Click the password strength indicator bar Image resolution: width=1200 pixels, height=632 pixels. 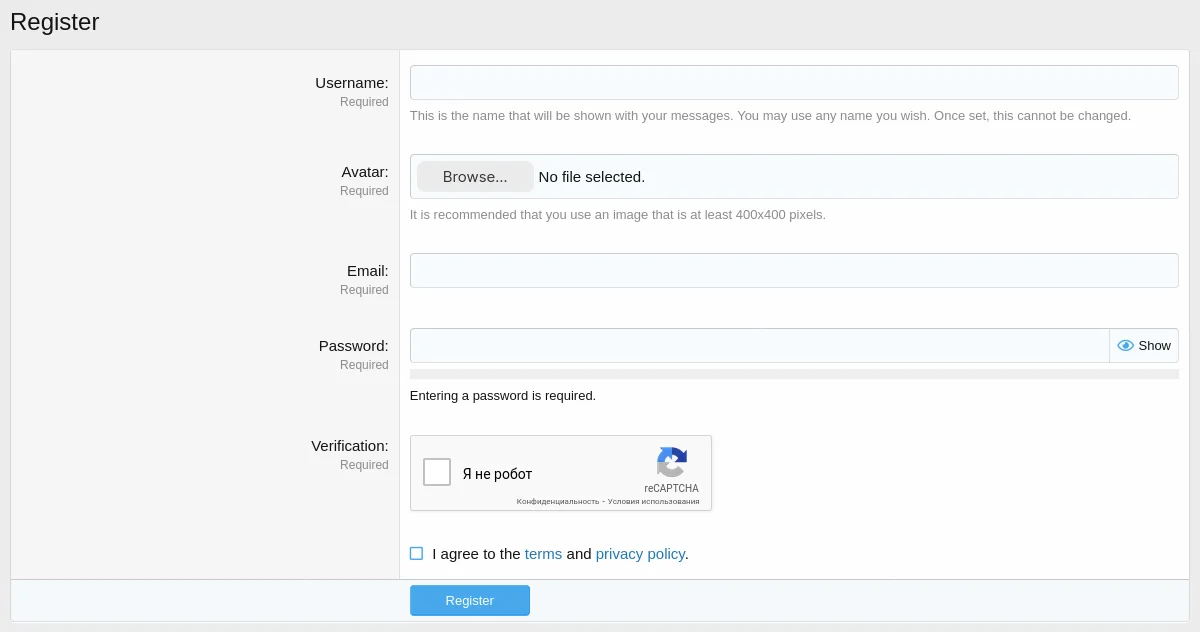pyautogui.click(x=794, y=373)
